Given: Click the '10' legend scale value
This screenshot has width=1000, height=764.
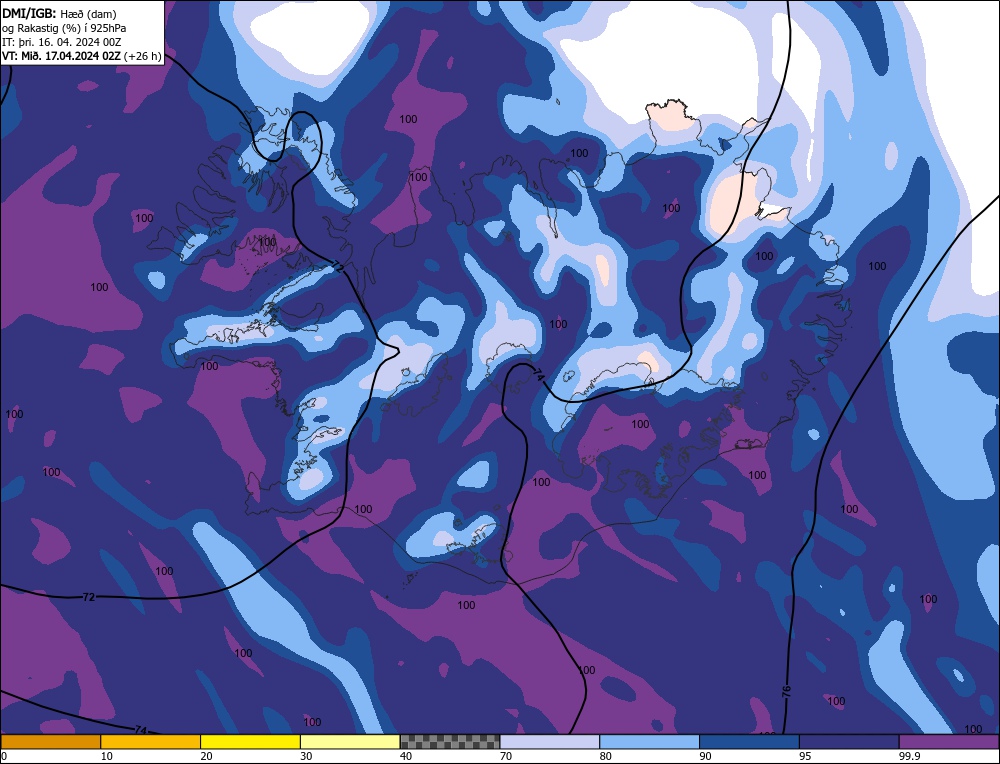Looking at the screenshot, I should 107,756.
